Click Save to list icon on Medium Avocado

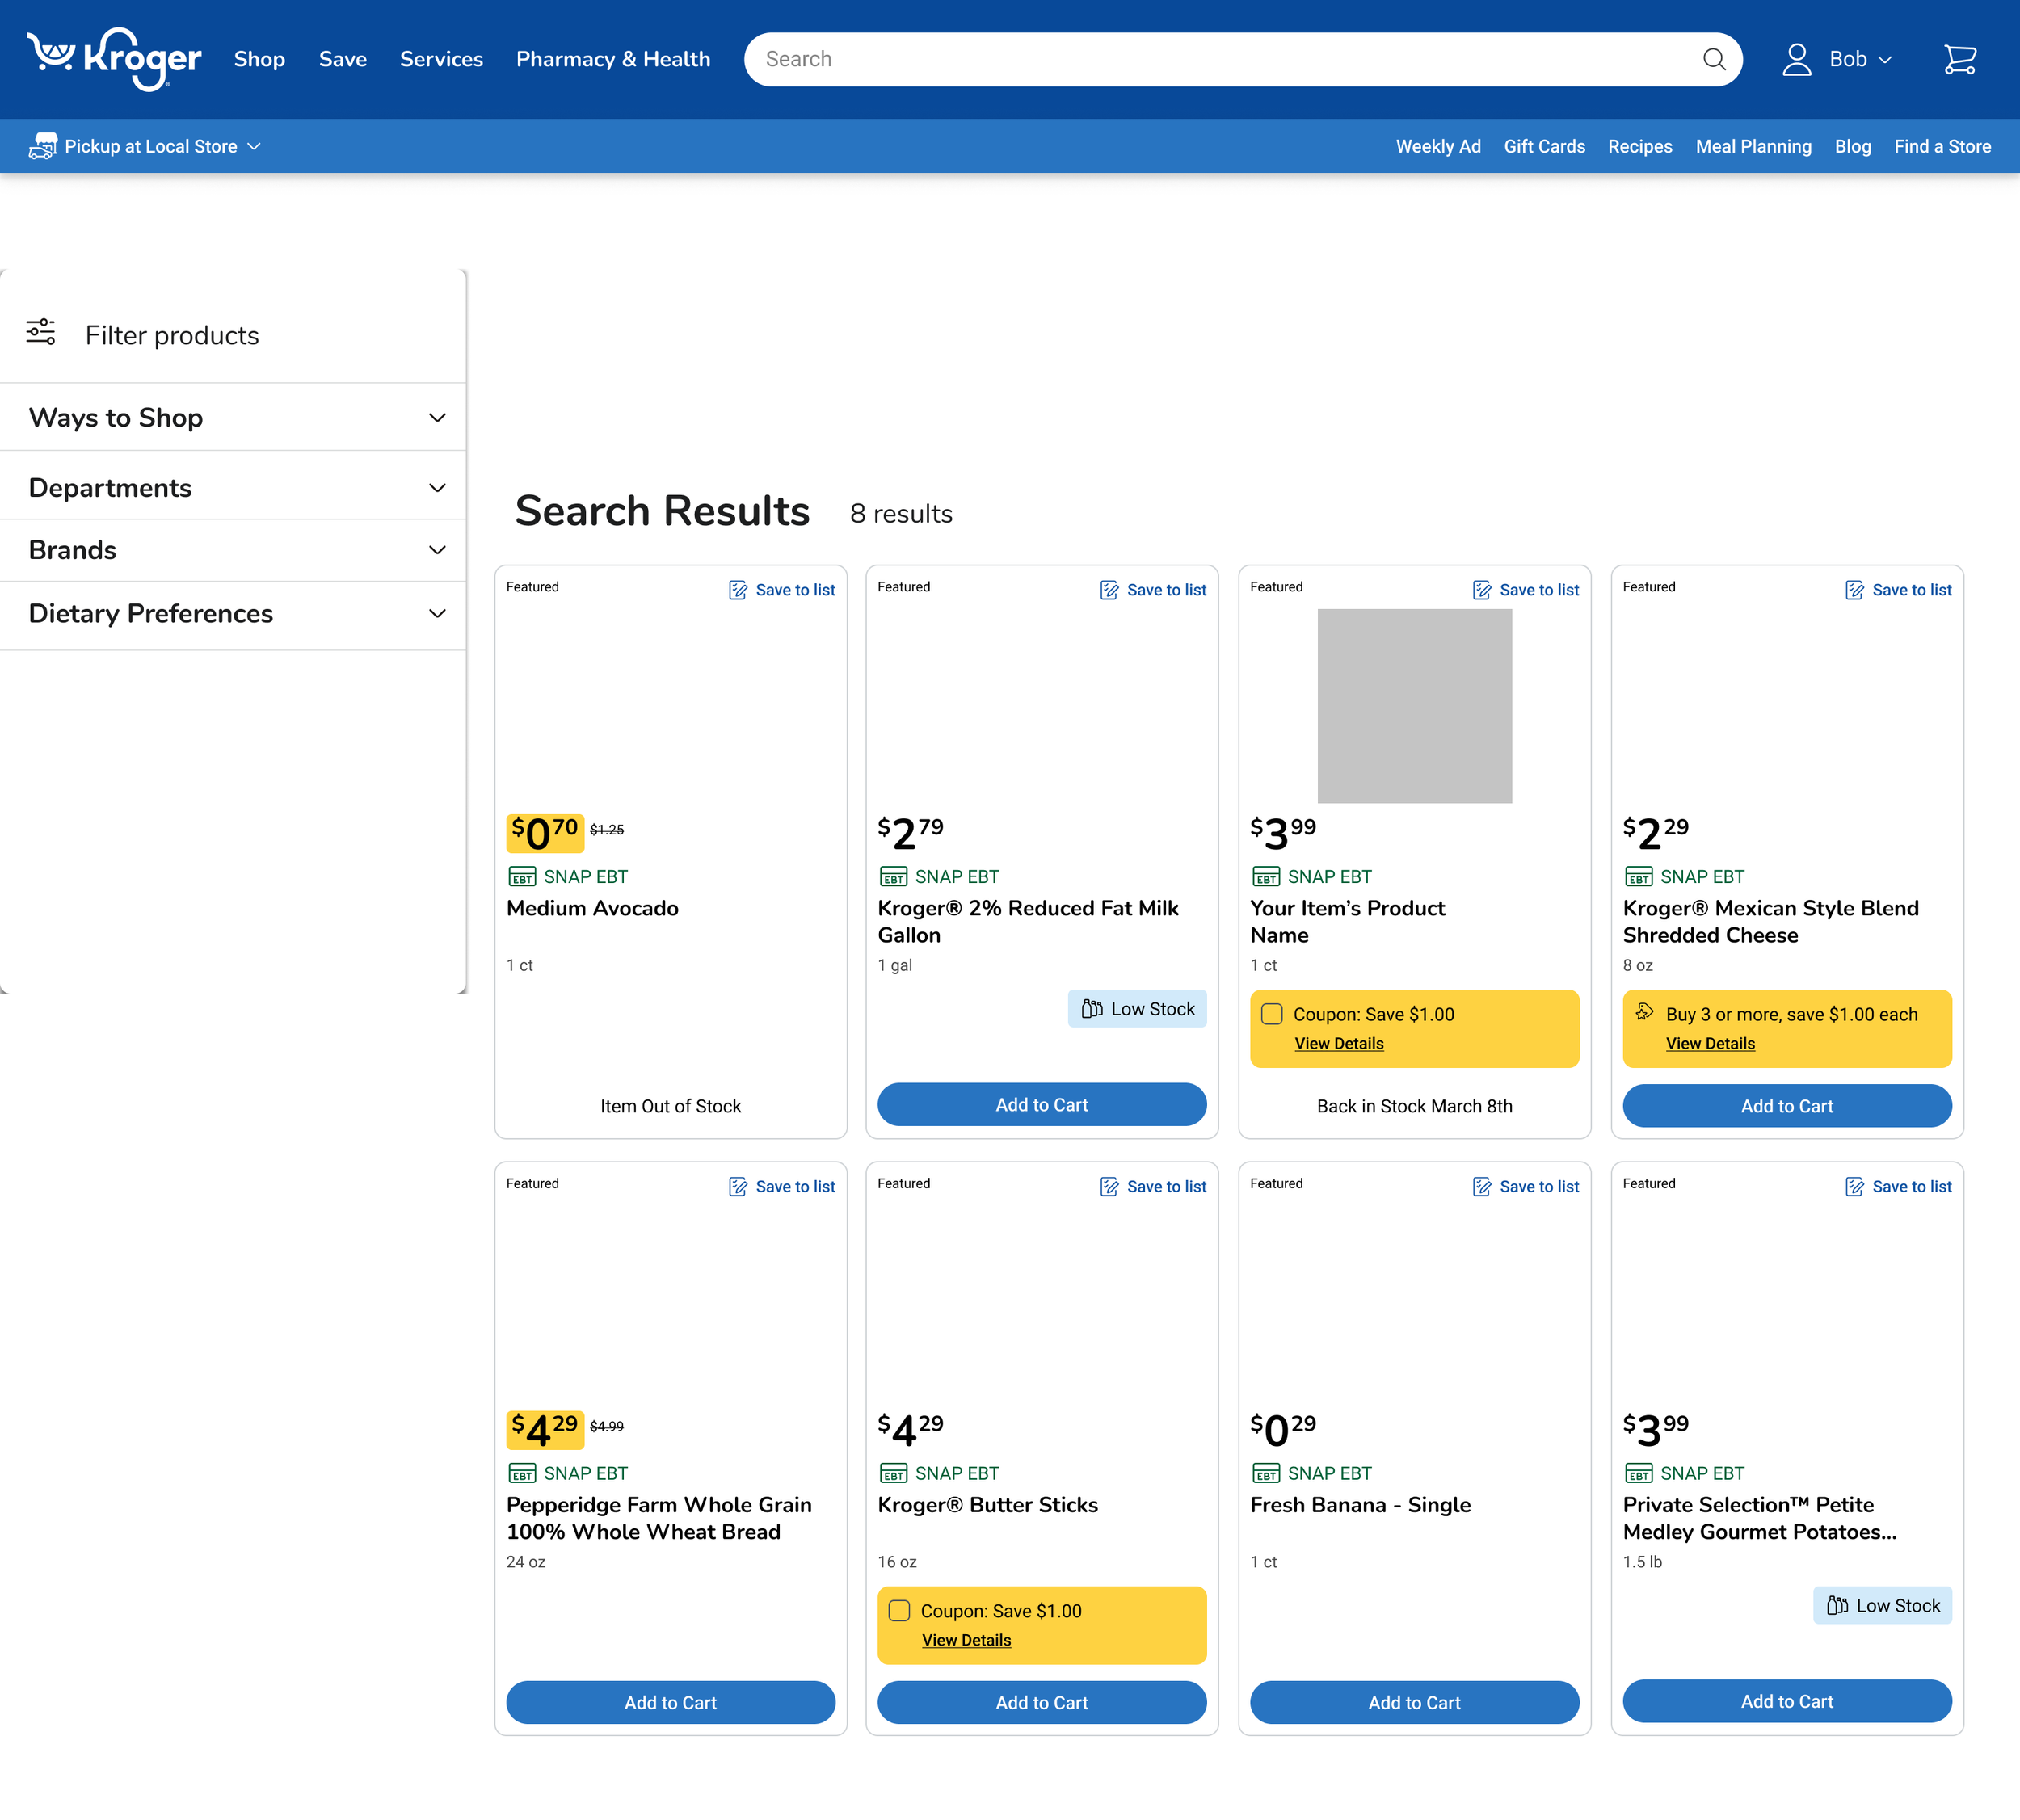pos(738,590)
